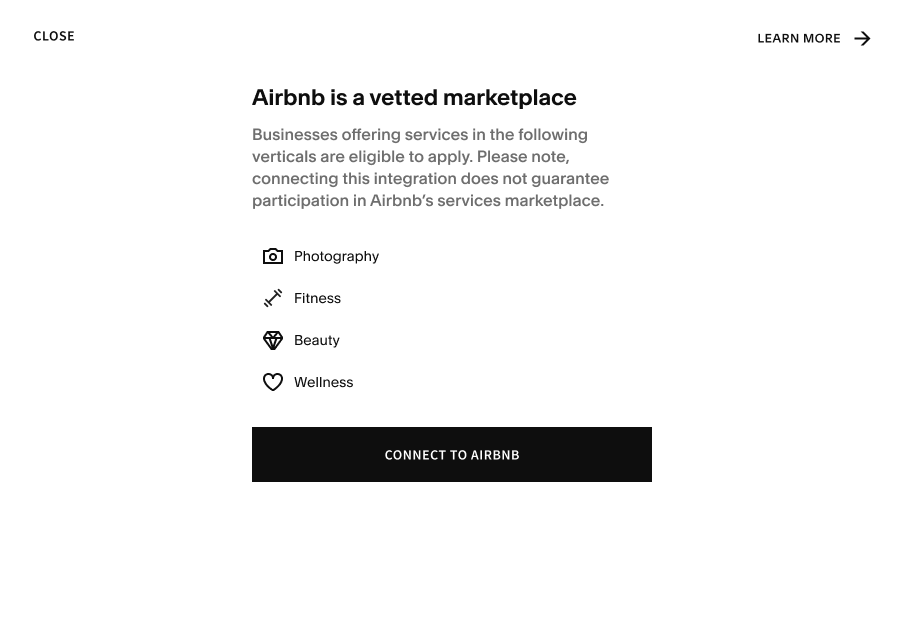Click the "Airbnb is a vetted marketplace" heading
The height and width of the screenshot is (629, 906).
[x=414, y=98]
